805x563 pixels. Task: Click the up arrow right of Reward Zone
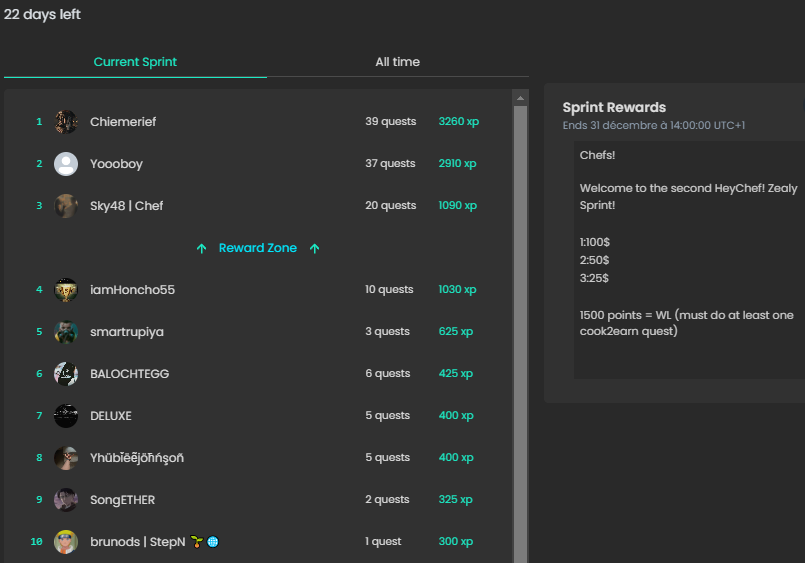pyautogui.click(x=315, y=248)
